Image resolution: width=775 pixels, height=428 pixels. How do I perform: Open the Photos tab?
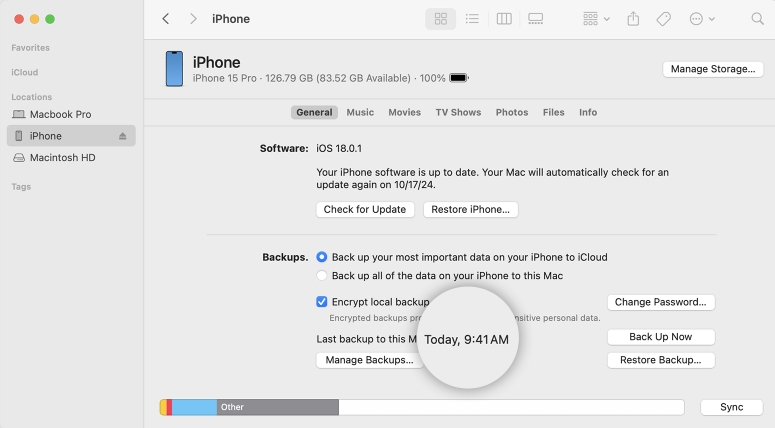coord(512,112)
